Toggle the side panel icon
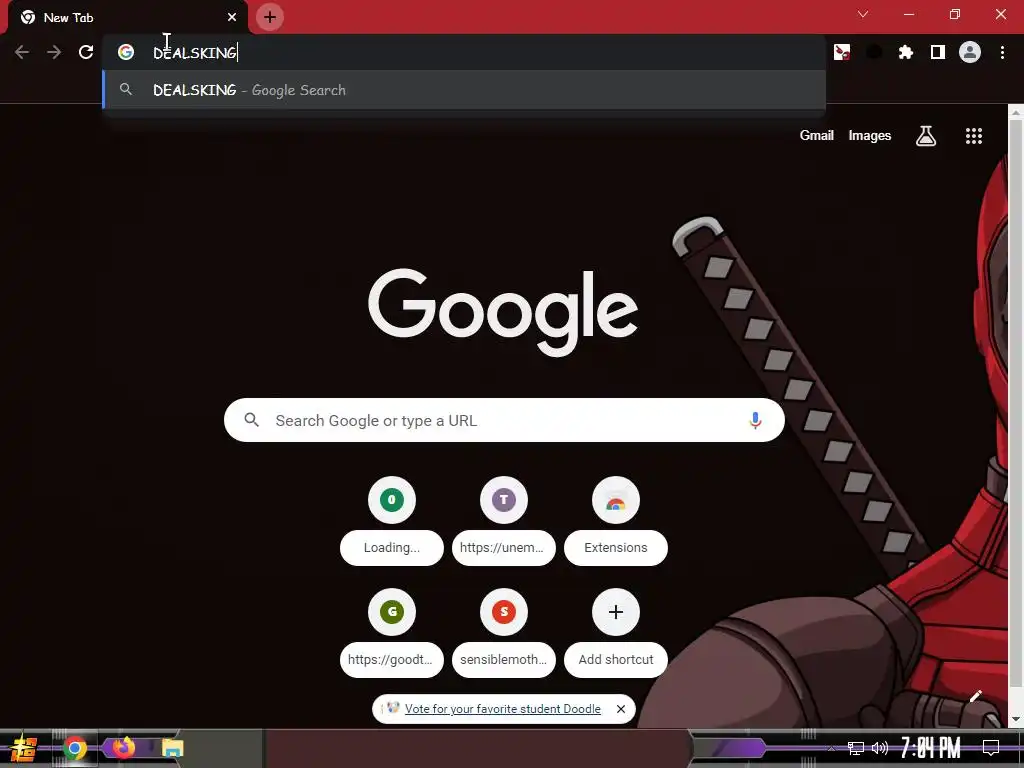This screenshot has width=1024, height=768. point(938,52)
